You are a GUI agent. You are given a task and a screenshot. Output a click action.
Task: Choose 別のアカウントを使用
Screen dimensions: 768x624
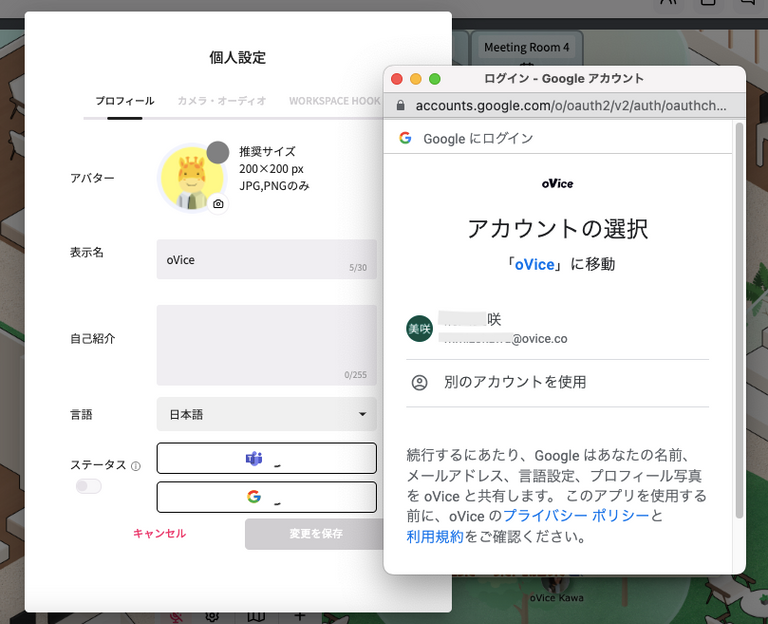click(x=557, y=382)
